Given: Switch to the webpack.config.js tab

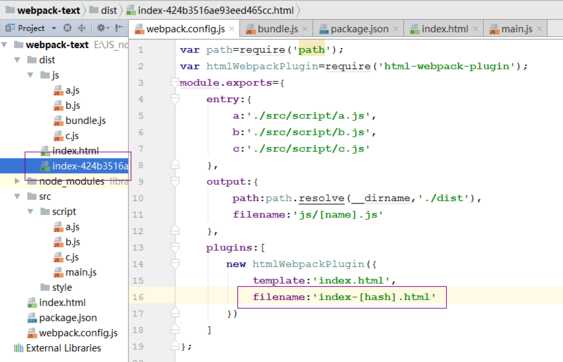Looking at the screenshot, I should (x=186, y=29).
